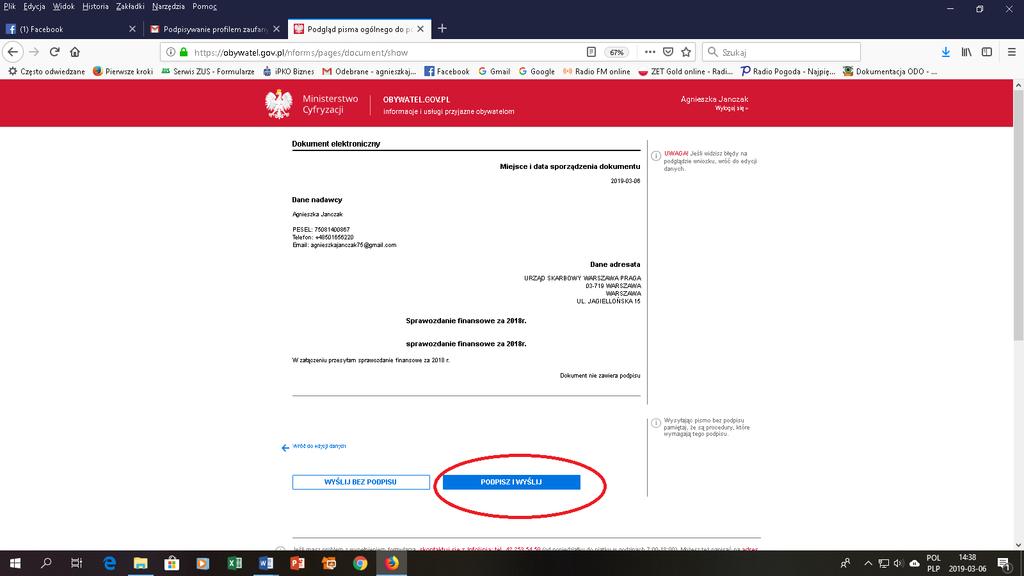Open the Gmail bookmark
Image resolution: width=1024 pixels, height=576 pixels.
point(494,71)
